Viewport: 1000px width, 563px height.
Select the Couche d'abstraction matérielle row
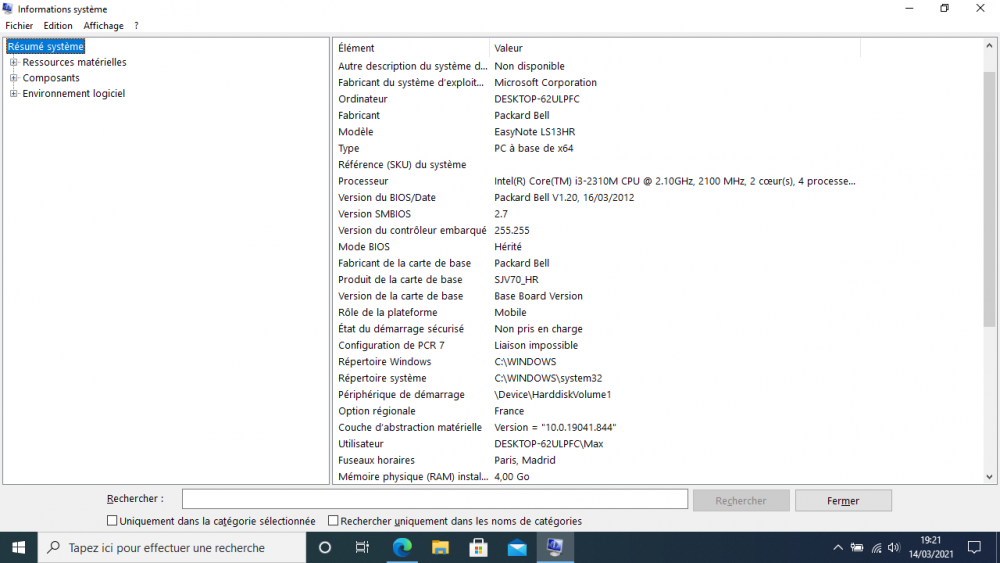[596, 428]
